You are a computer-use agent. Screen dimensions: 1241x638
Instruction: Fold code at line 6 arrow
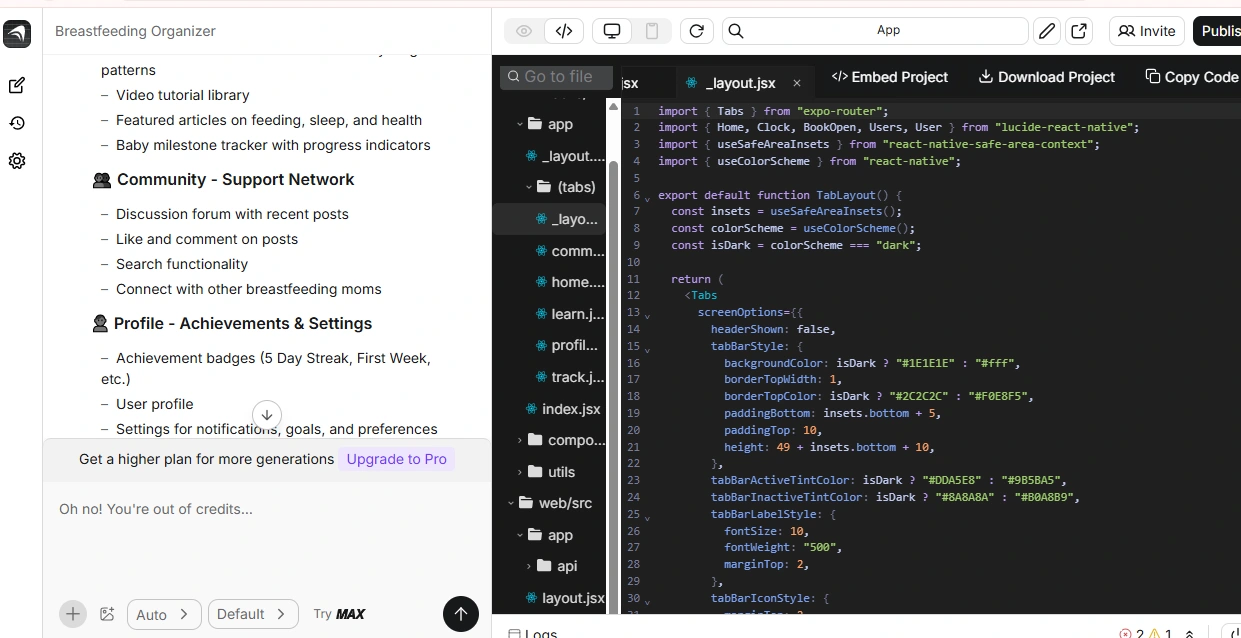(x=647, y=198)
